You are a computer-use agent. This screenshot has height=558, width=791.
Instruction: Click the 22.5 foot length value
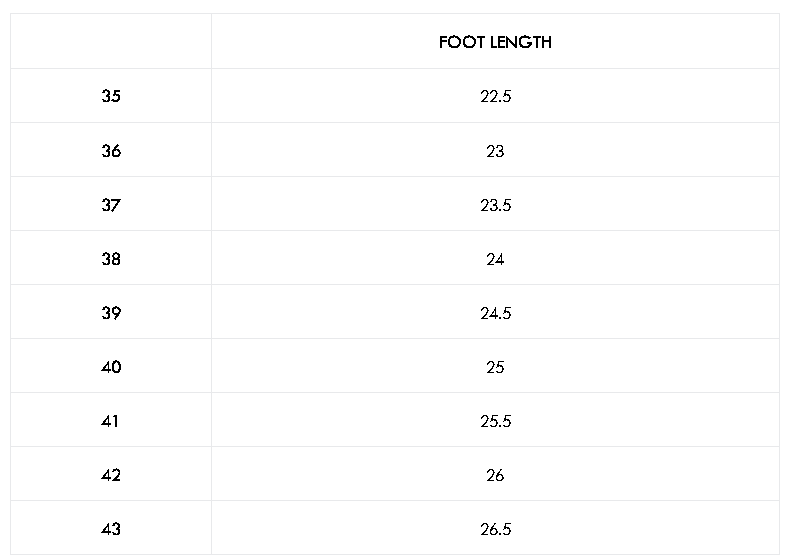495,96
